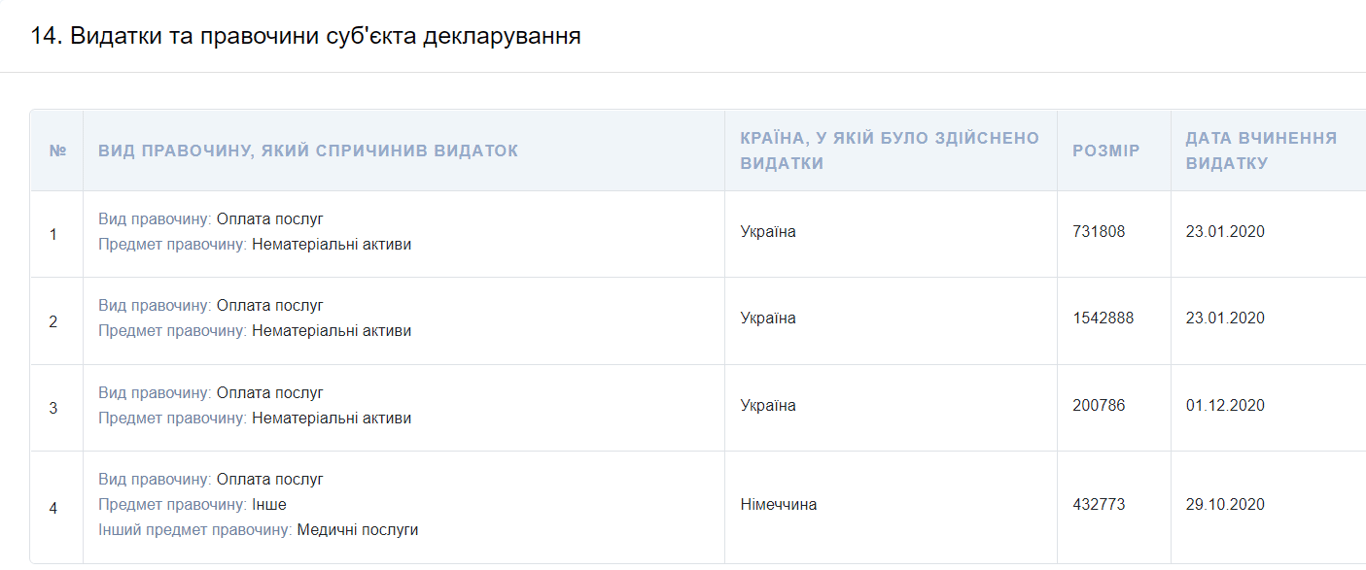Click the section 14 heading about видатки

pos(306,37)
